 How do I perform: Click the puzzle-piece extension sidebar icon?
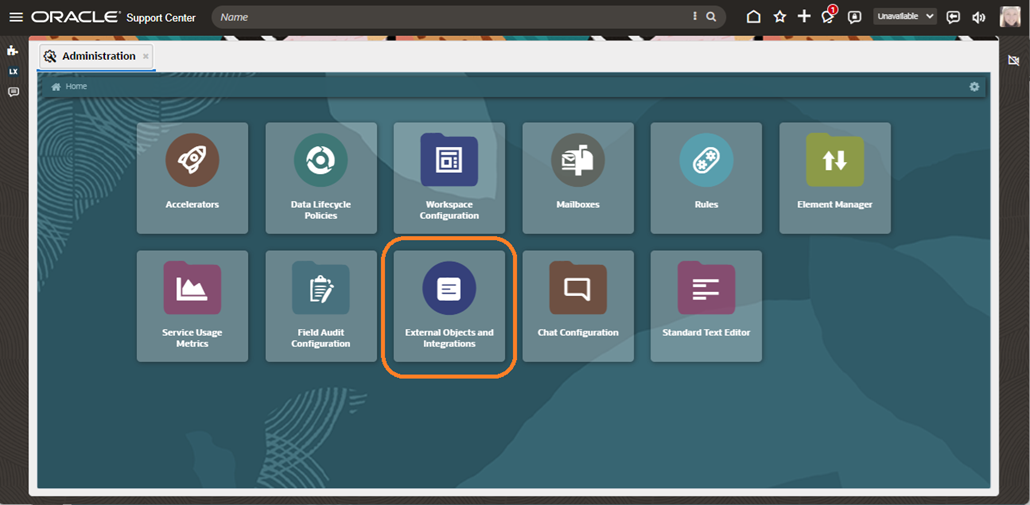coord(13,51)
